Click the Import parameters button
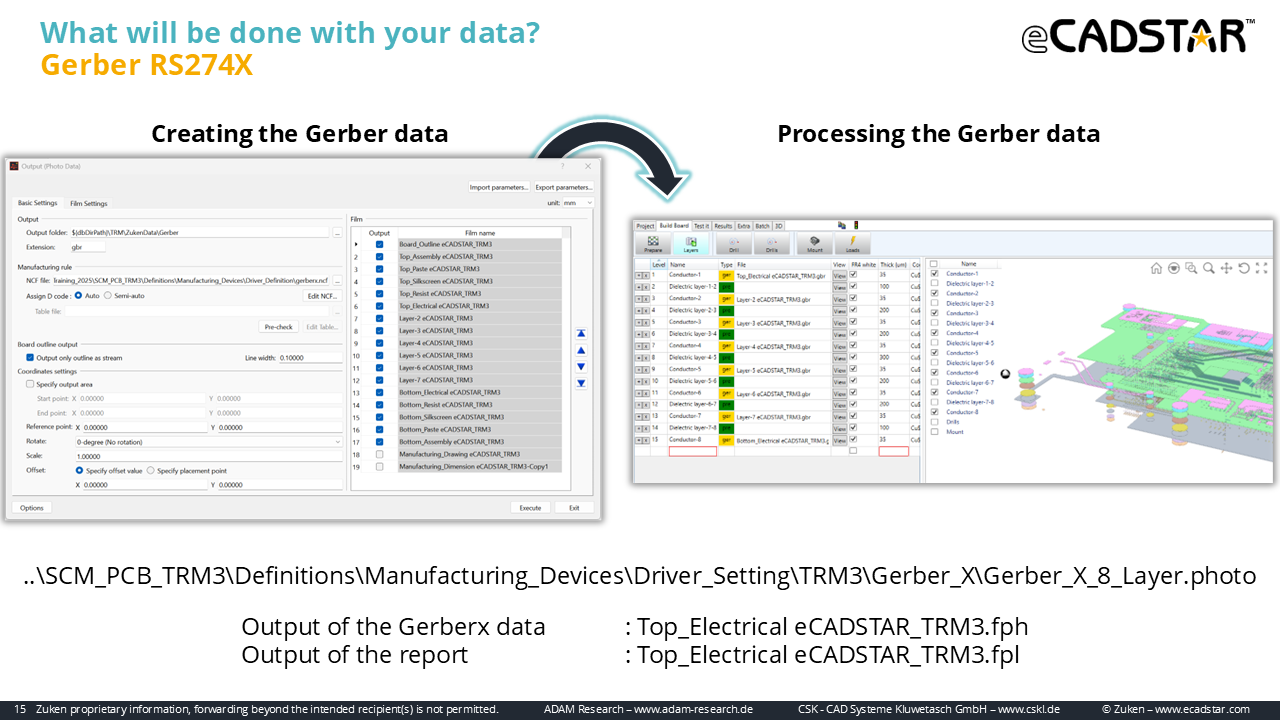The height and width of the screenshot is (720, 1280). 499,187
